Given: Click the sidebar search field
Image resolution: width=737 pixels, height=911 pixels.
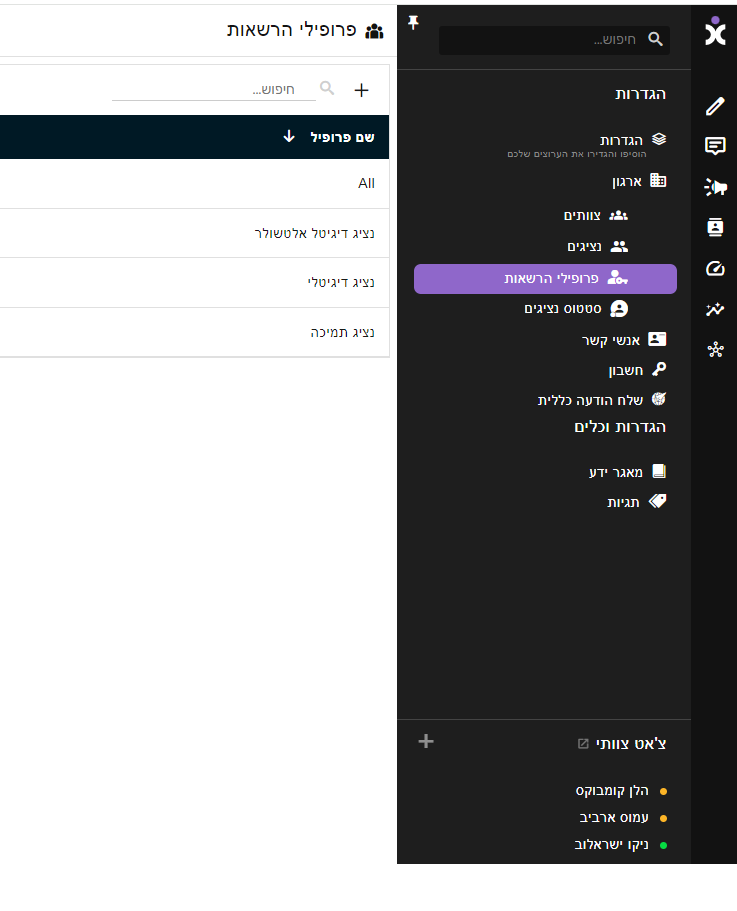Looking at the screenshot, I should (545, 39).
